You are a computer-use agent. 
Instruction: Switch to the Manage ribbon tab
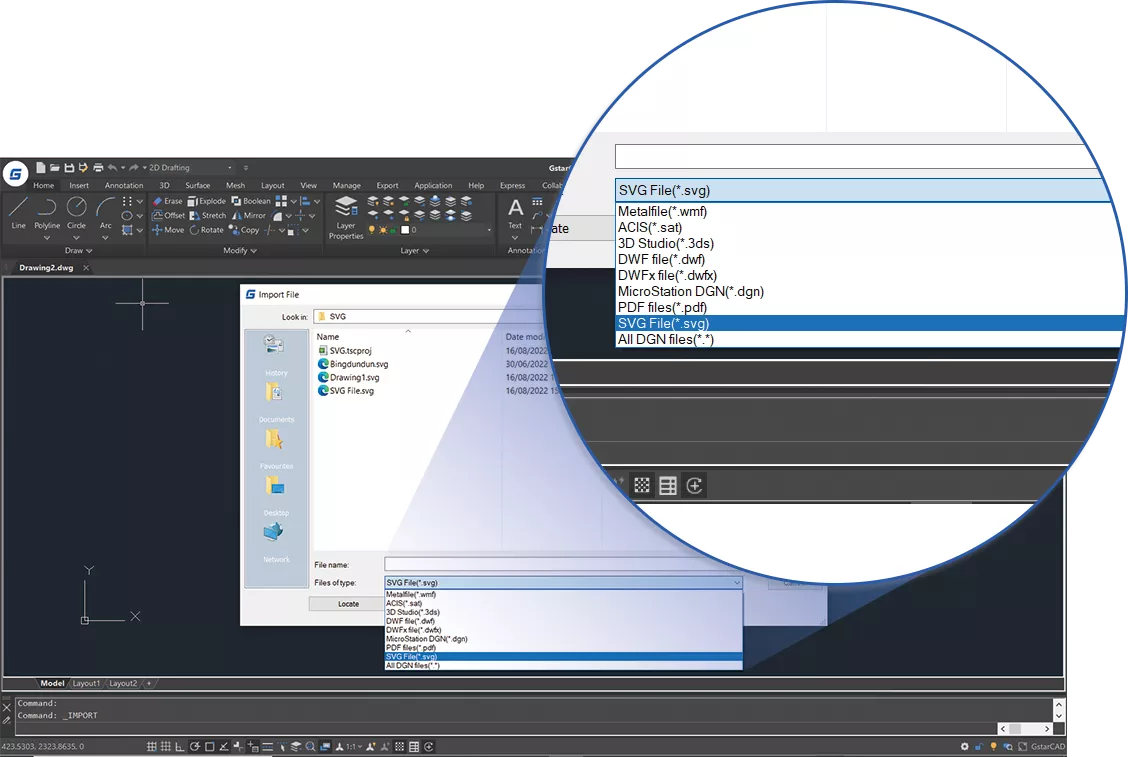(x=347, y=186)
